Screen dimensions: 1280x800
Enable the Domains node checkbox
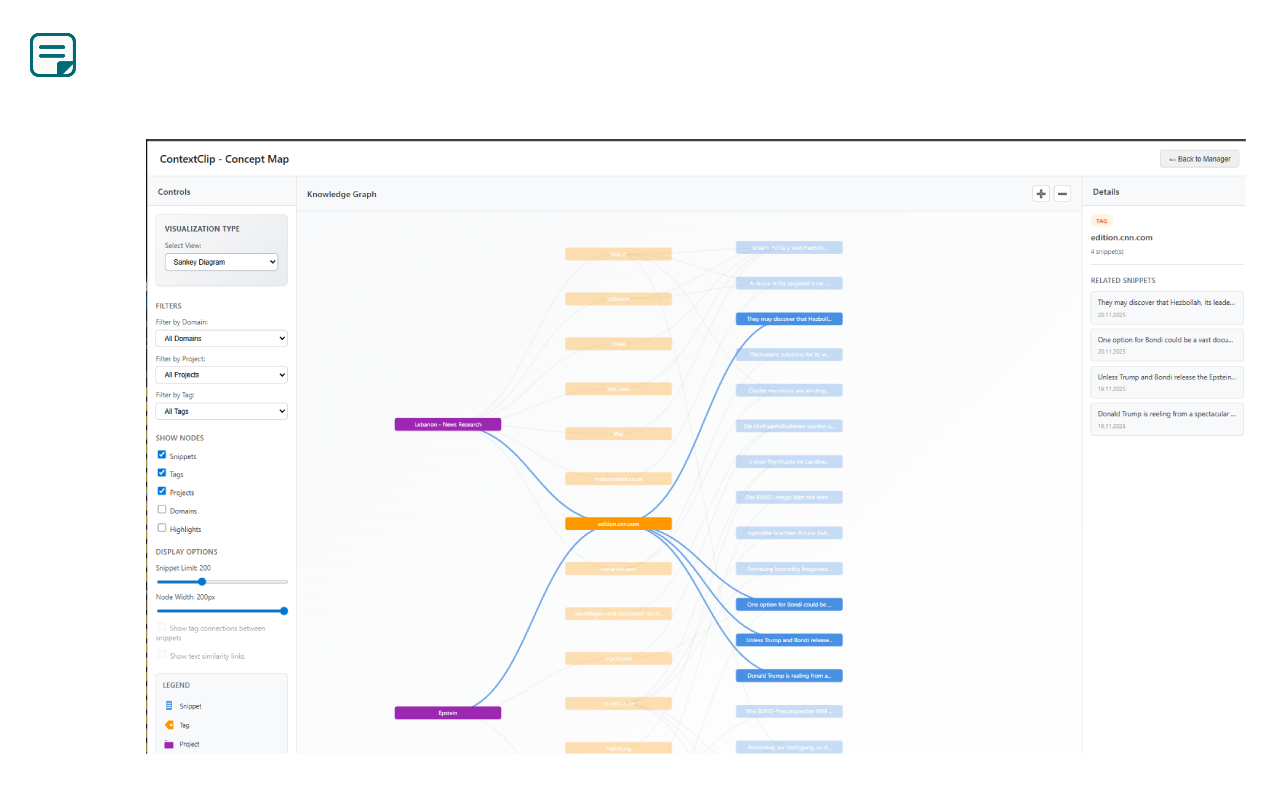tap(162, 509)
